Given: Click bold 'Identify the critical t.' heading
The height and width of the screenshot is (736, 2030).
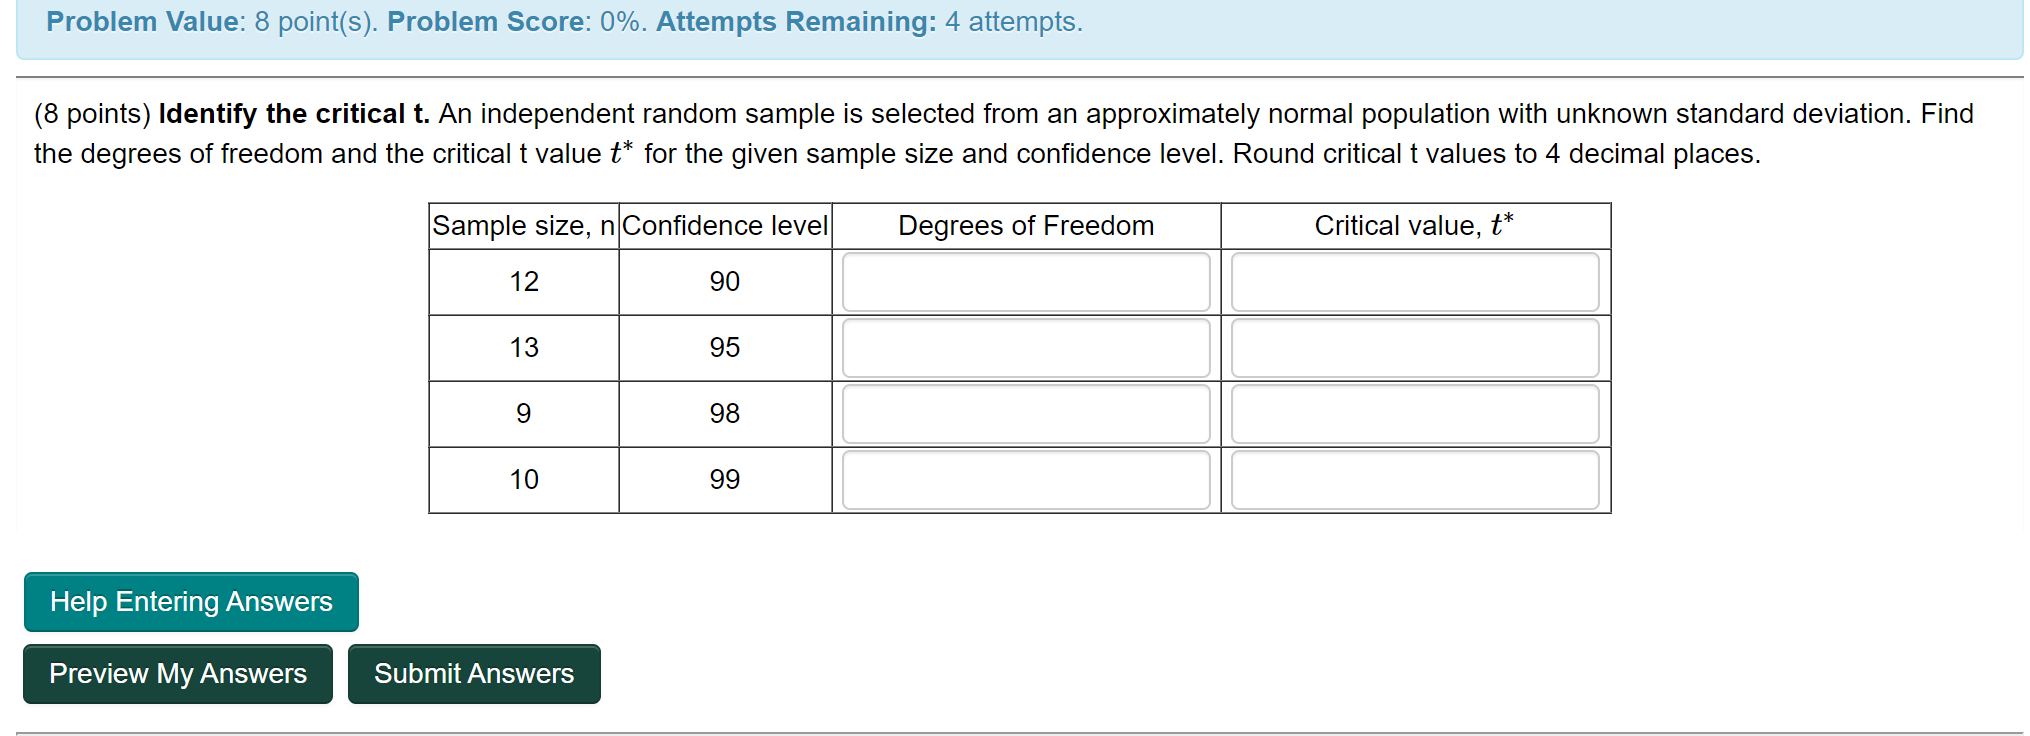Looking at the screenshot, I should [294, 114].
